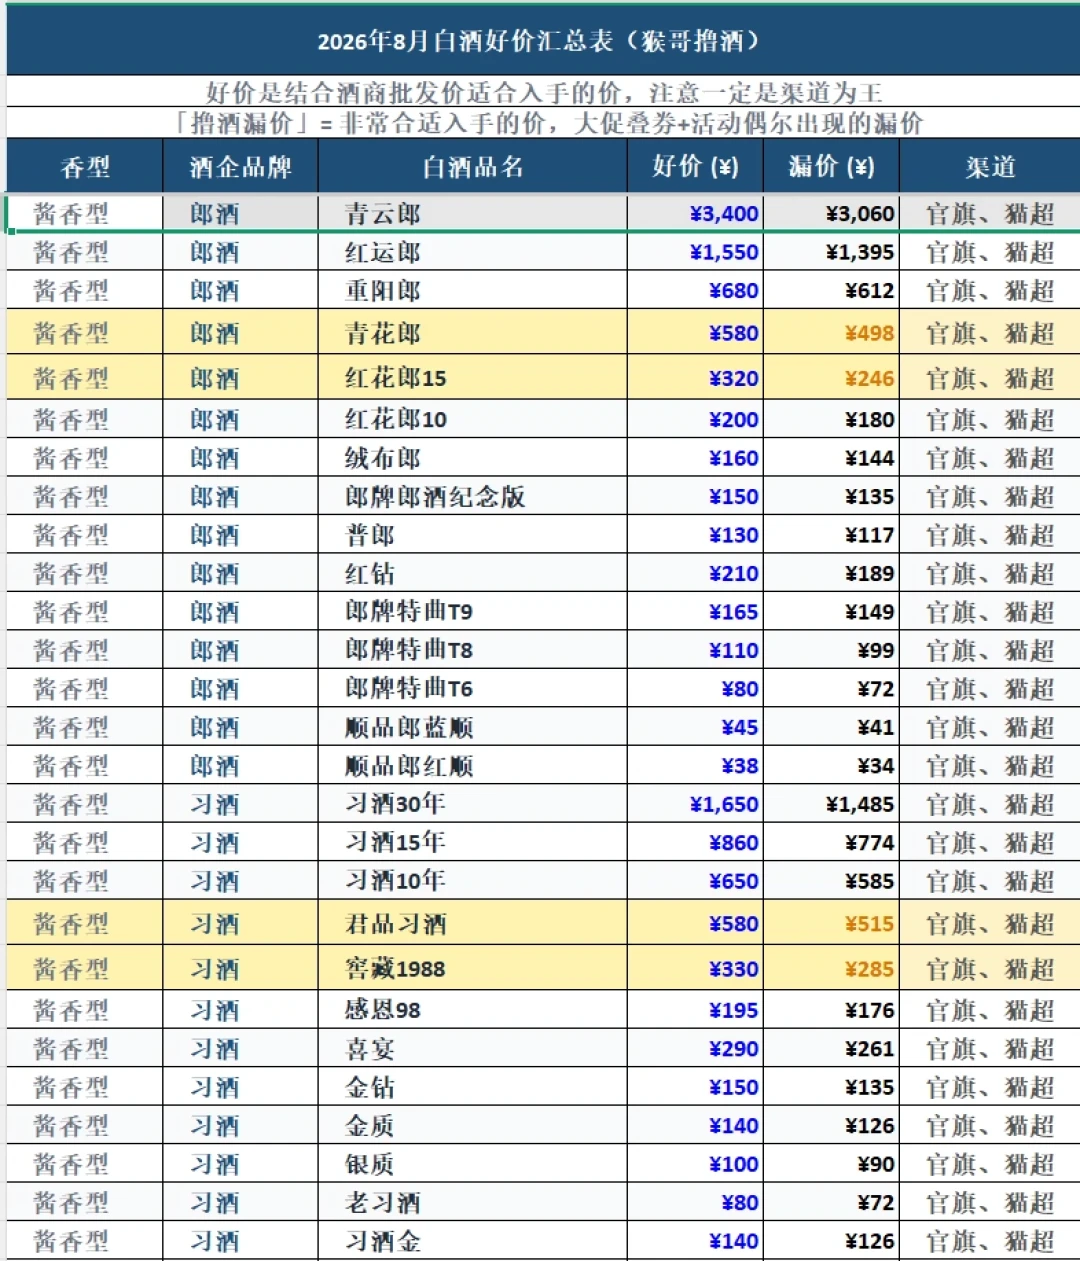This screenshot has height=1261, width=1080.
Task: Select the '重阳郎' cell
Action: coord(473,290)
